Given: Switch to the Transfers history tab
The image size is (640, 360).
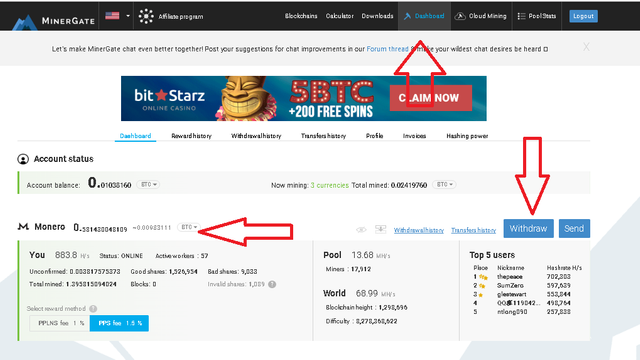Looking at the screenshot, I should click(x=323, y=136).
